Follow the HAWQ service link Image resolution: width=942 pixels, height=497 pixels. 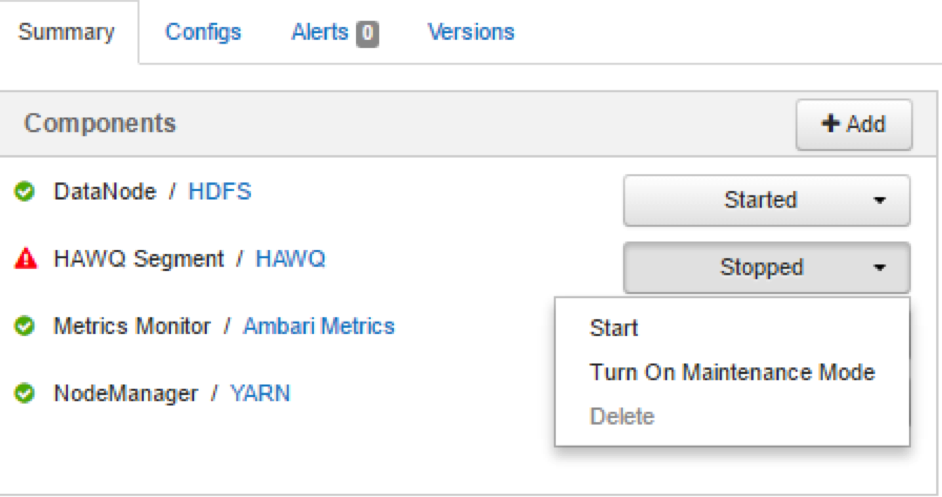pos(290,259)
